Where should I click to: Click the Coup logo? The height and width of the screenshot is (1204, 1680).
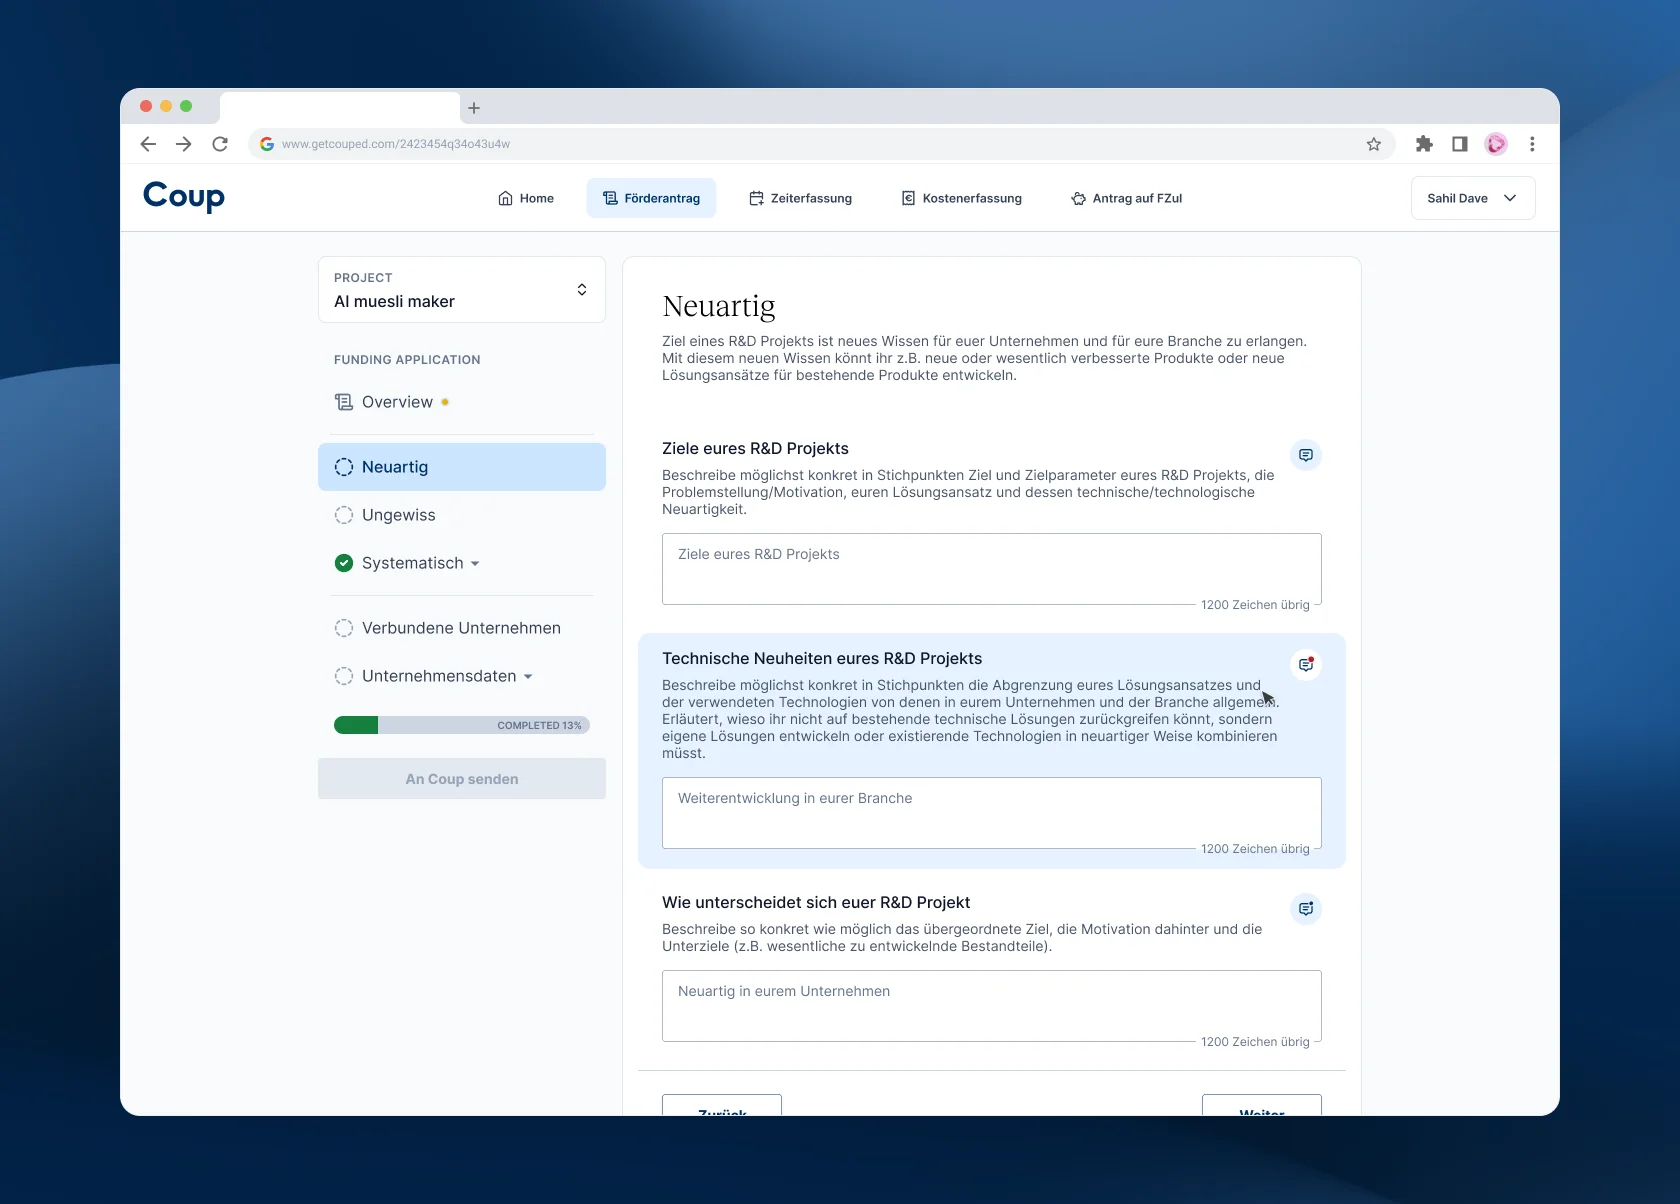click(x=184, y=196)
